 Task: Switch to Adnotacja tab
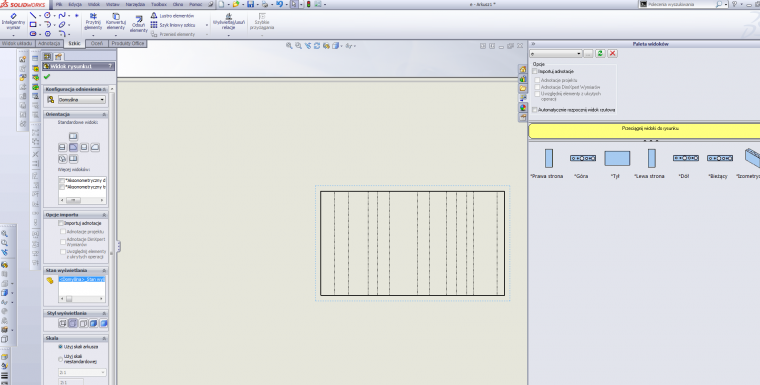(x=49, y=44)
